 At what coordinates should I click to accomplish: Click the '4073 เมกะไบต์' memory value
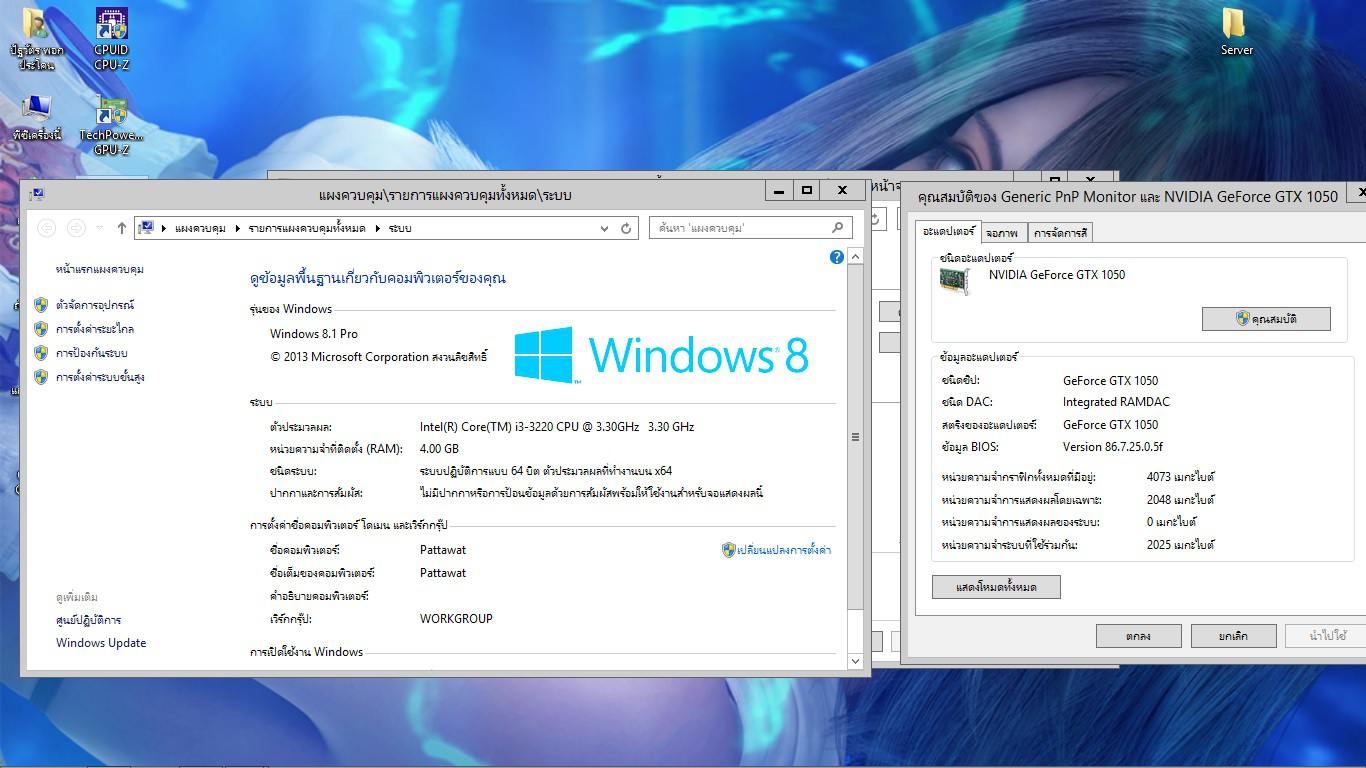tap(1181, 477)
